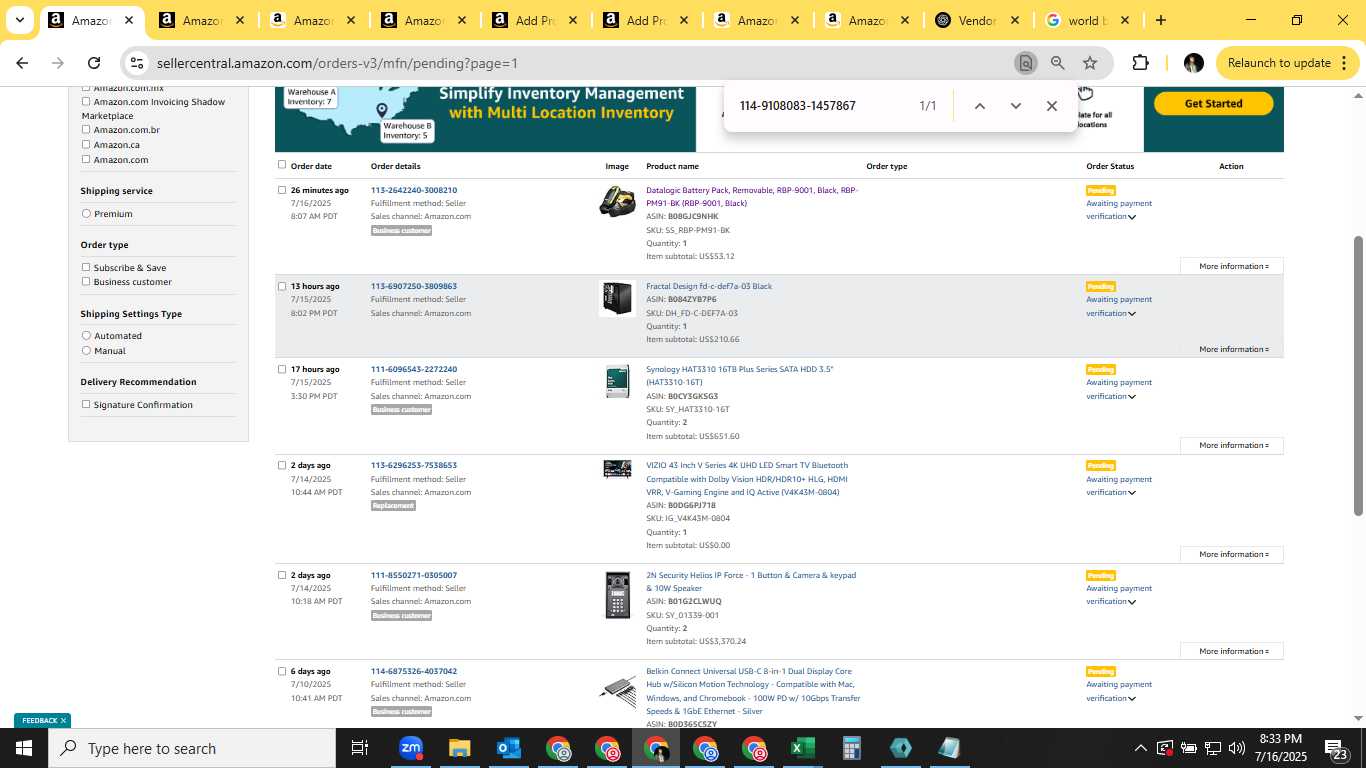Open Outlook from taskbar
Image resolution: width=1366 pixels, height=768 pixels.
tap(508, 748)
